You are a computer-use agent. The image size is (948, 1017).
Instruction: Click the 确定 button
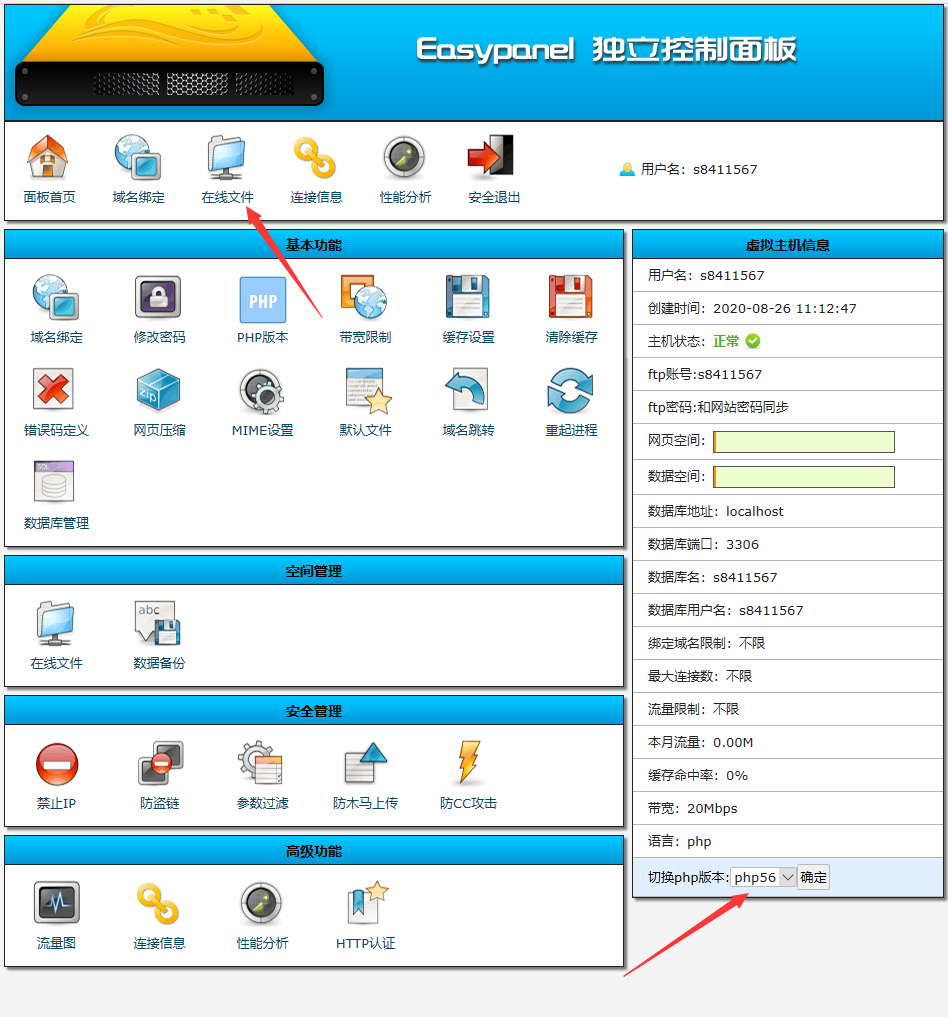[813, 878]
